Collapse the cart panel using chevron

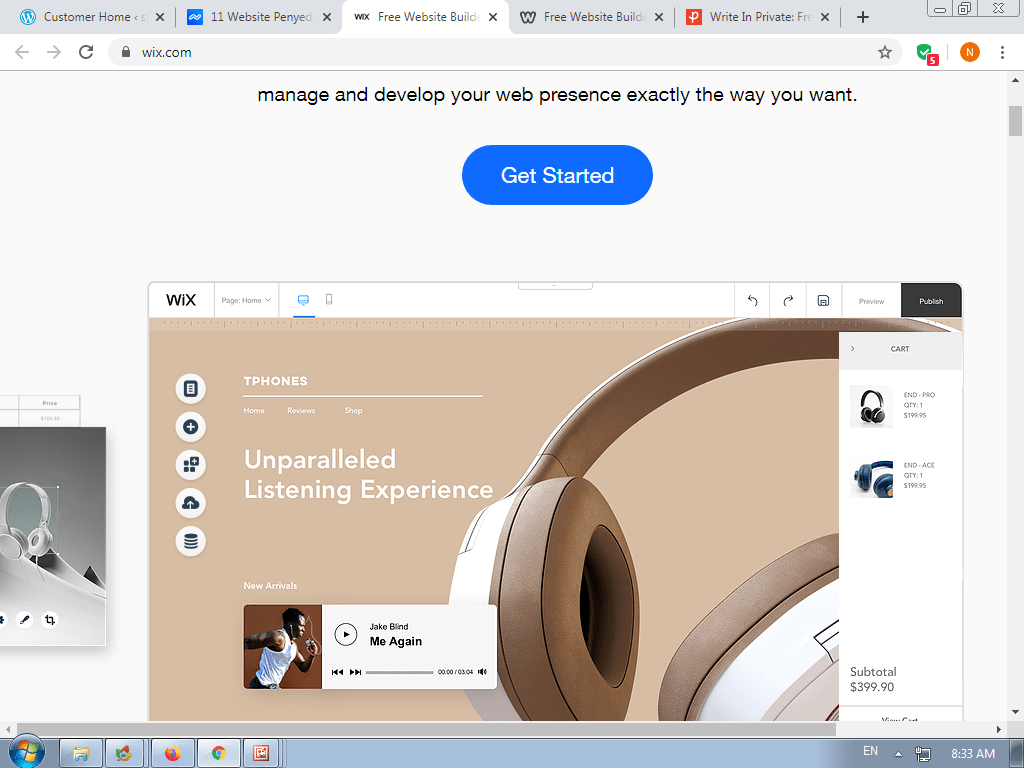(853, 349)
